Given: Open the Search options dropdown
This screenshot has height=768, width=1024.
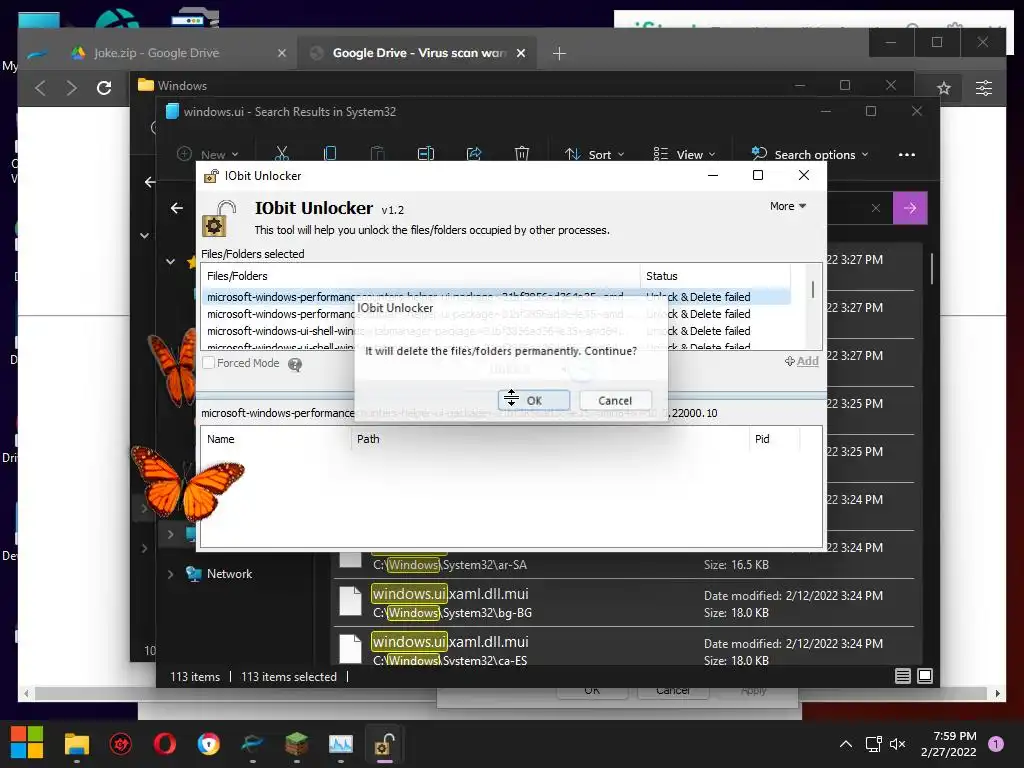Looking at the screenshot, I should [810, 155].
